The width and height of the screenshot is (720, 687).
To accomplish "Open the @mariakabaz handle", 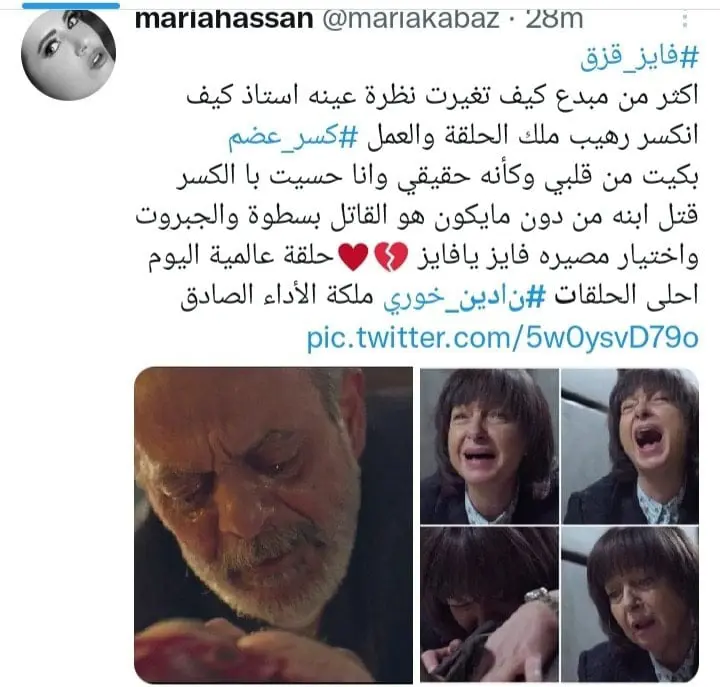I will pos(411,19).
